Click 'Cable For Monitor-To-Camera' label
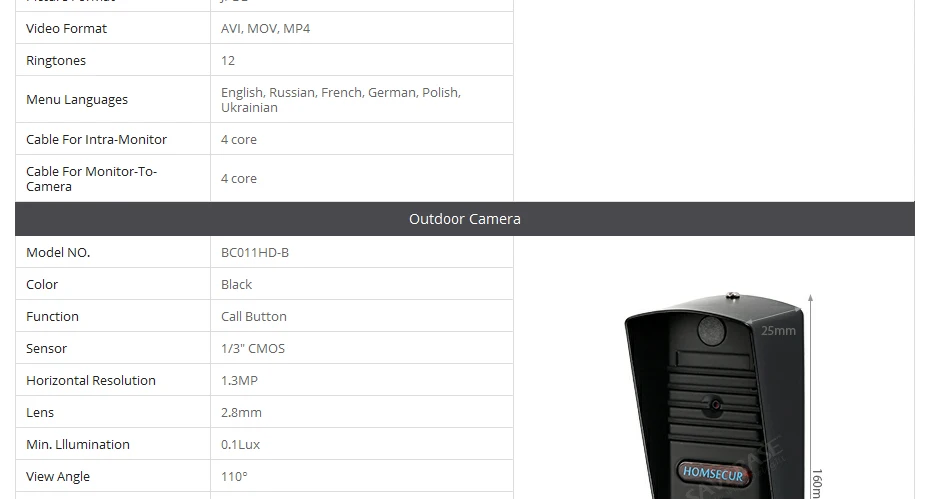Viewport: 930px width, 499px height. pyautogui.click(x=91, y=179)
